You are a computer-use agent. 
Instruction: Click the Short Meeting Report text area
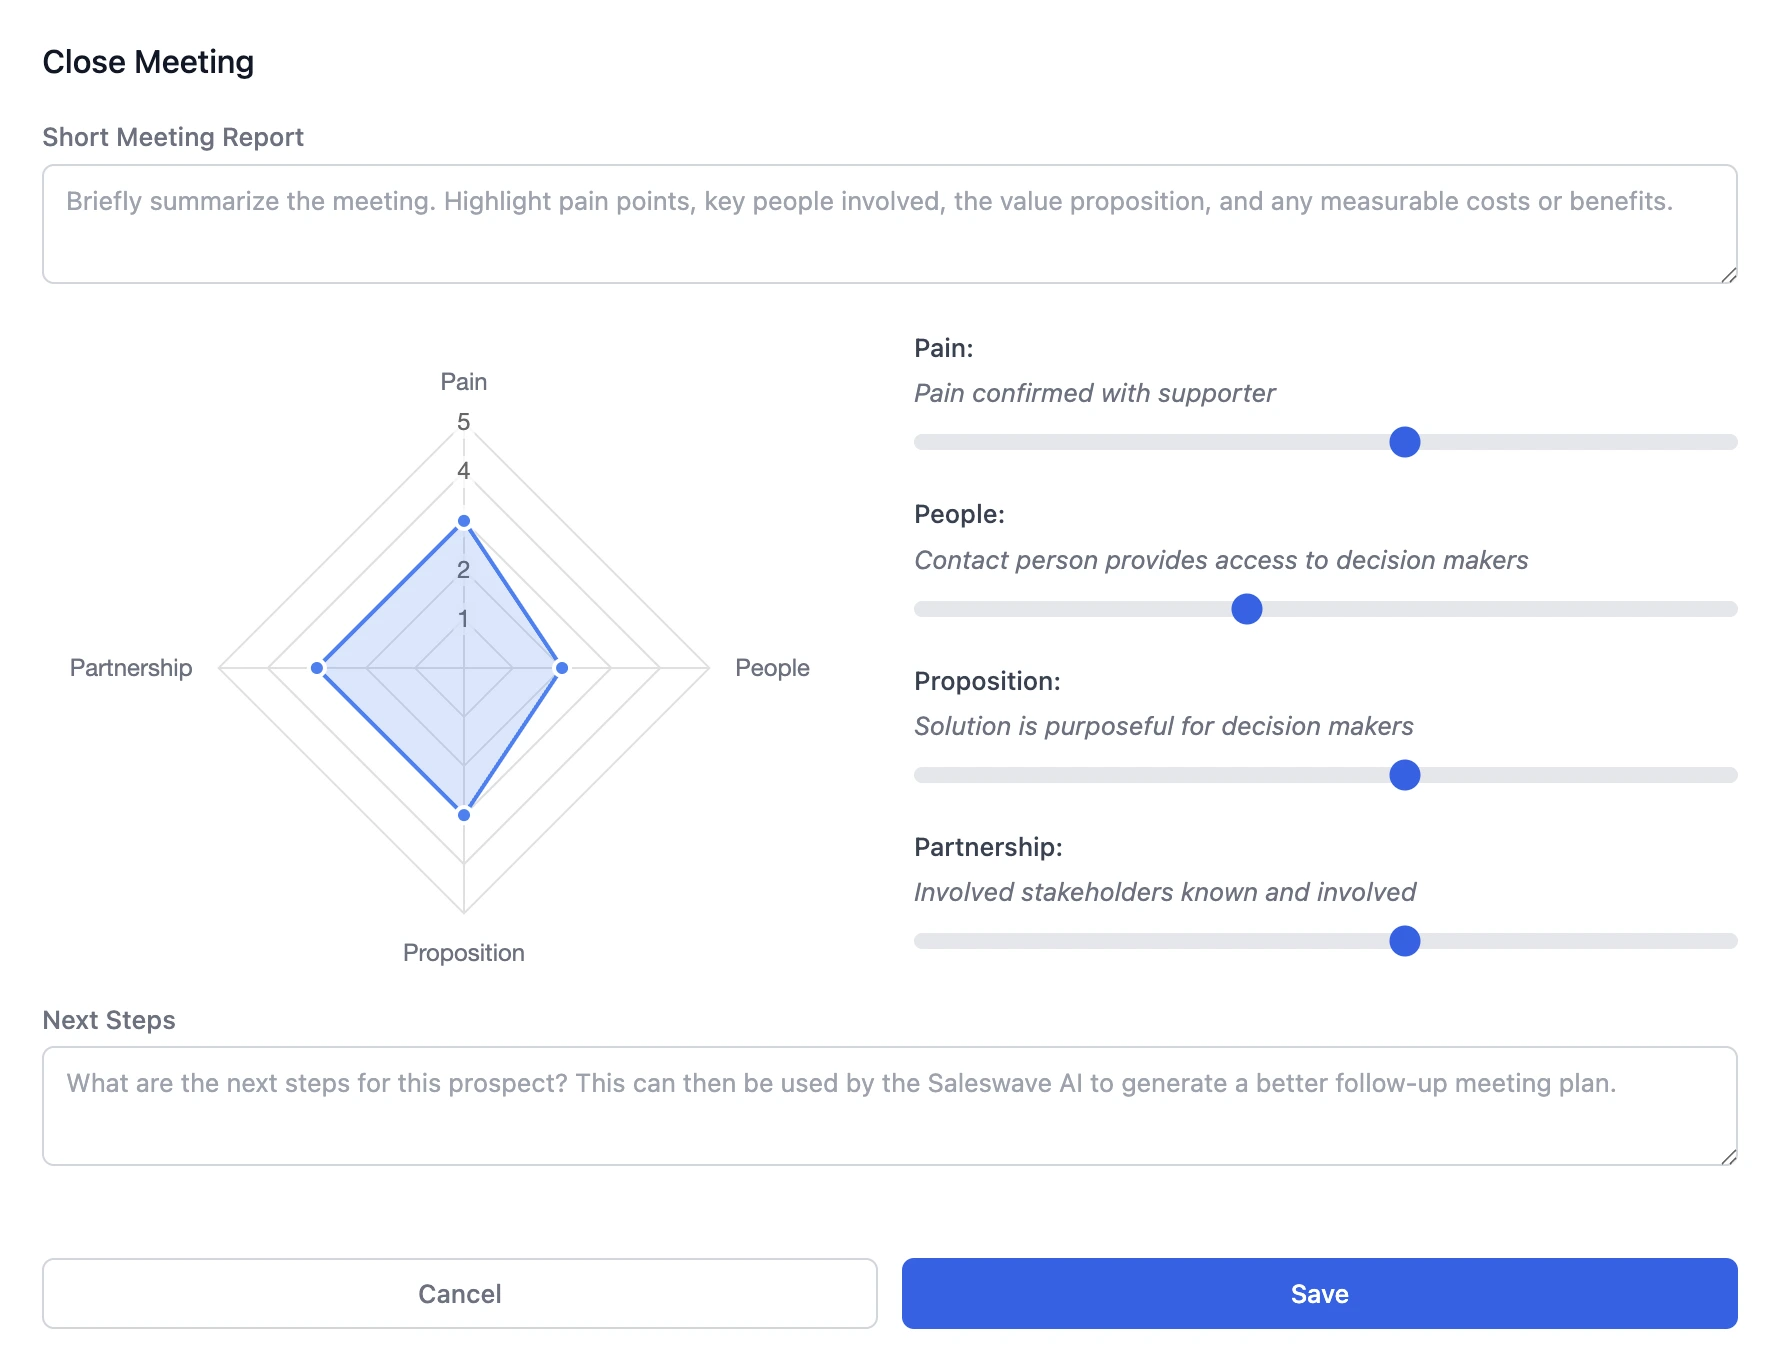(x=890, y=220)
